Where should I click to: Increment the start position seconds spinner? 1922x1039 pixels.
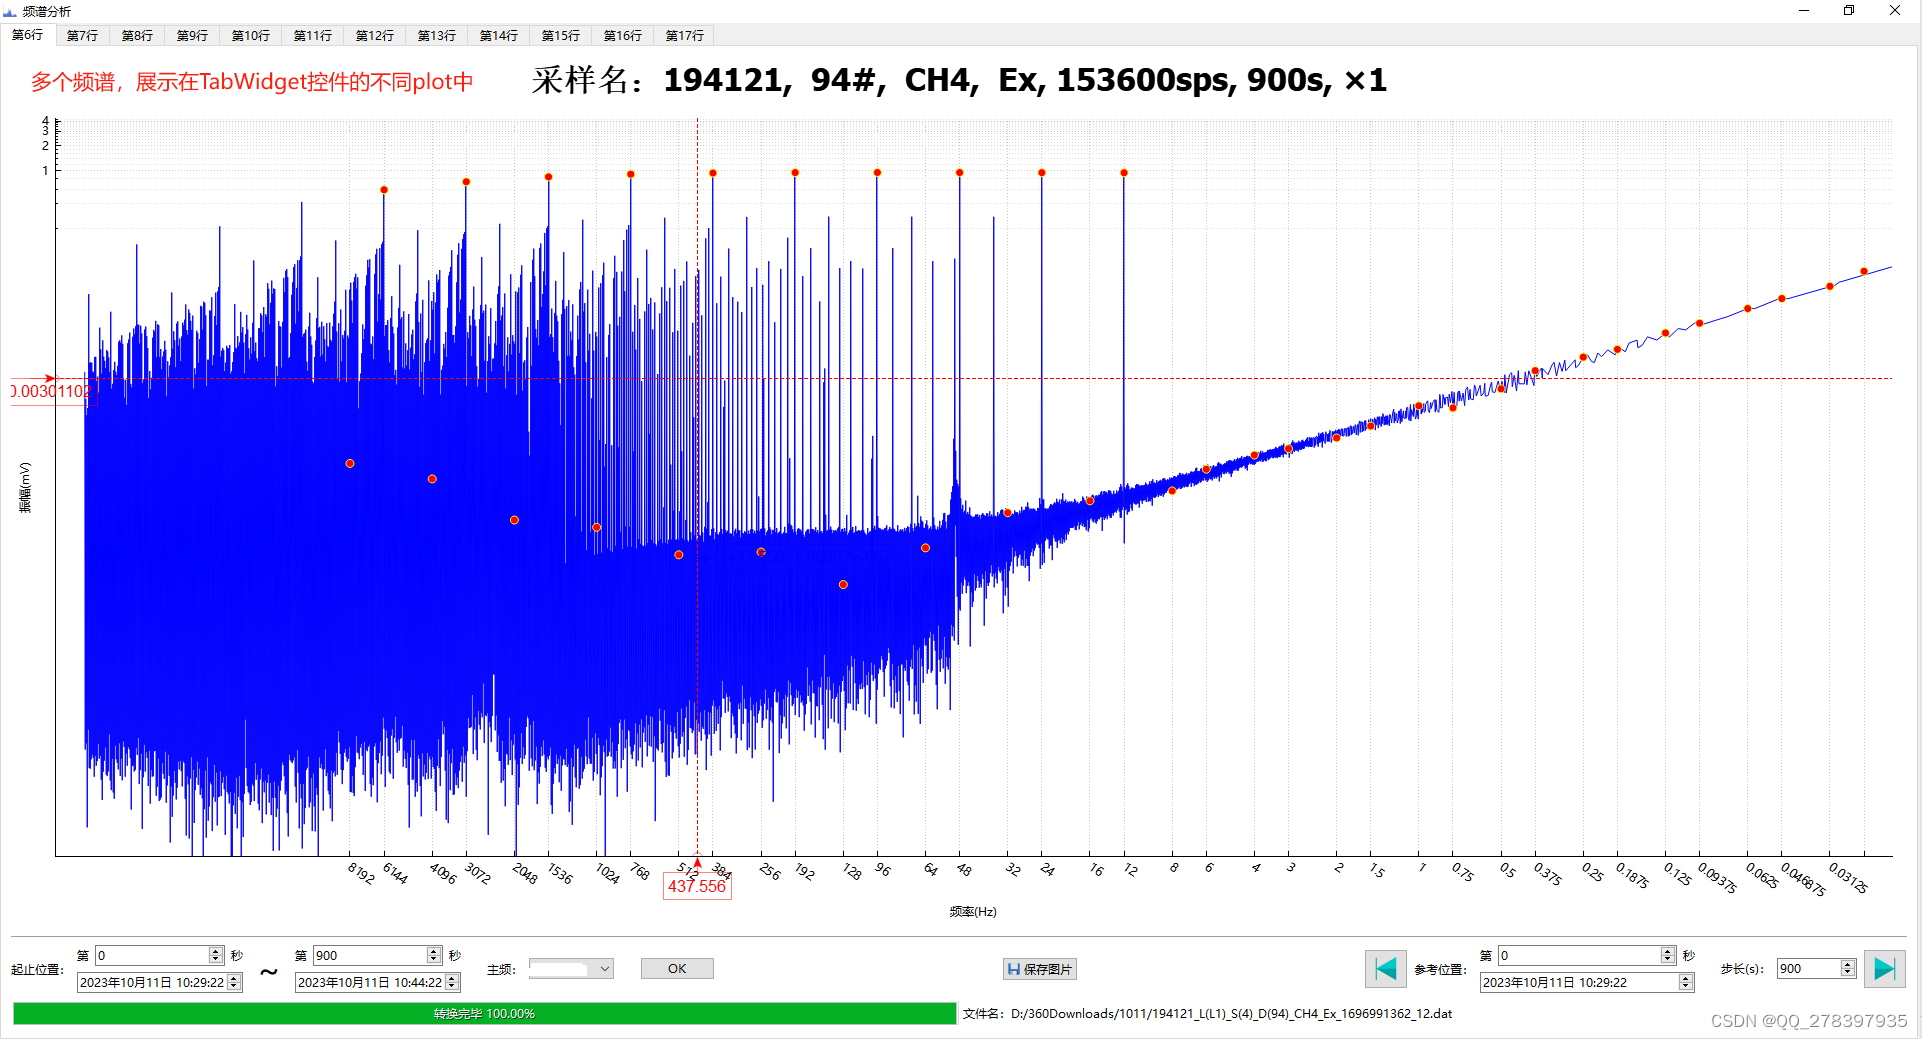[x=213, y=951]
